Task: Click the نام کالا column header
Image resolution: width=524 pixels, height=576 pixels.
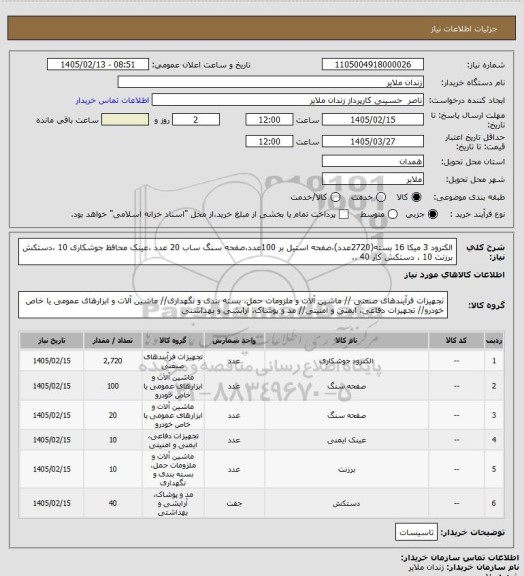Action: pos(346,341)
